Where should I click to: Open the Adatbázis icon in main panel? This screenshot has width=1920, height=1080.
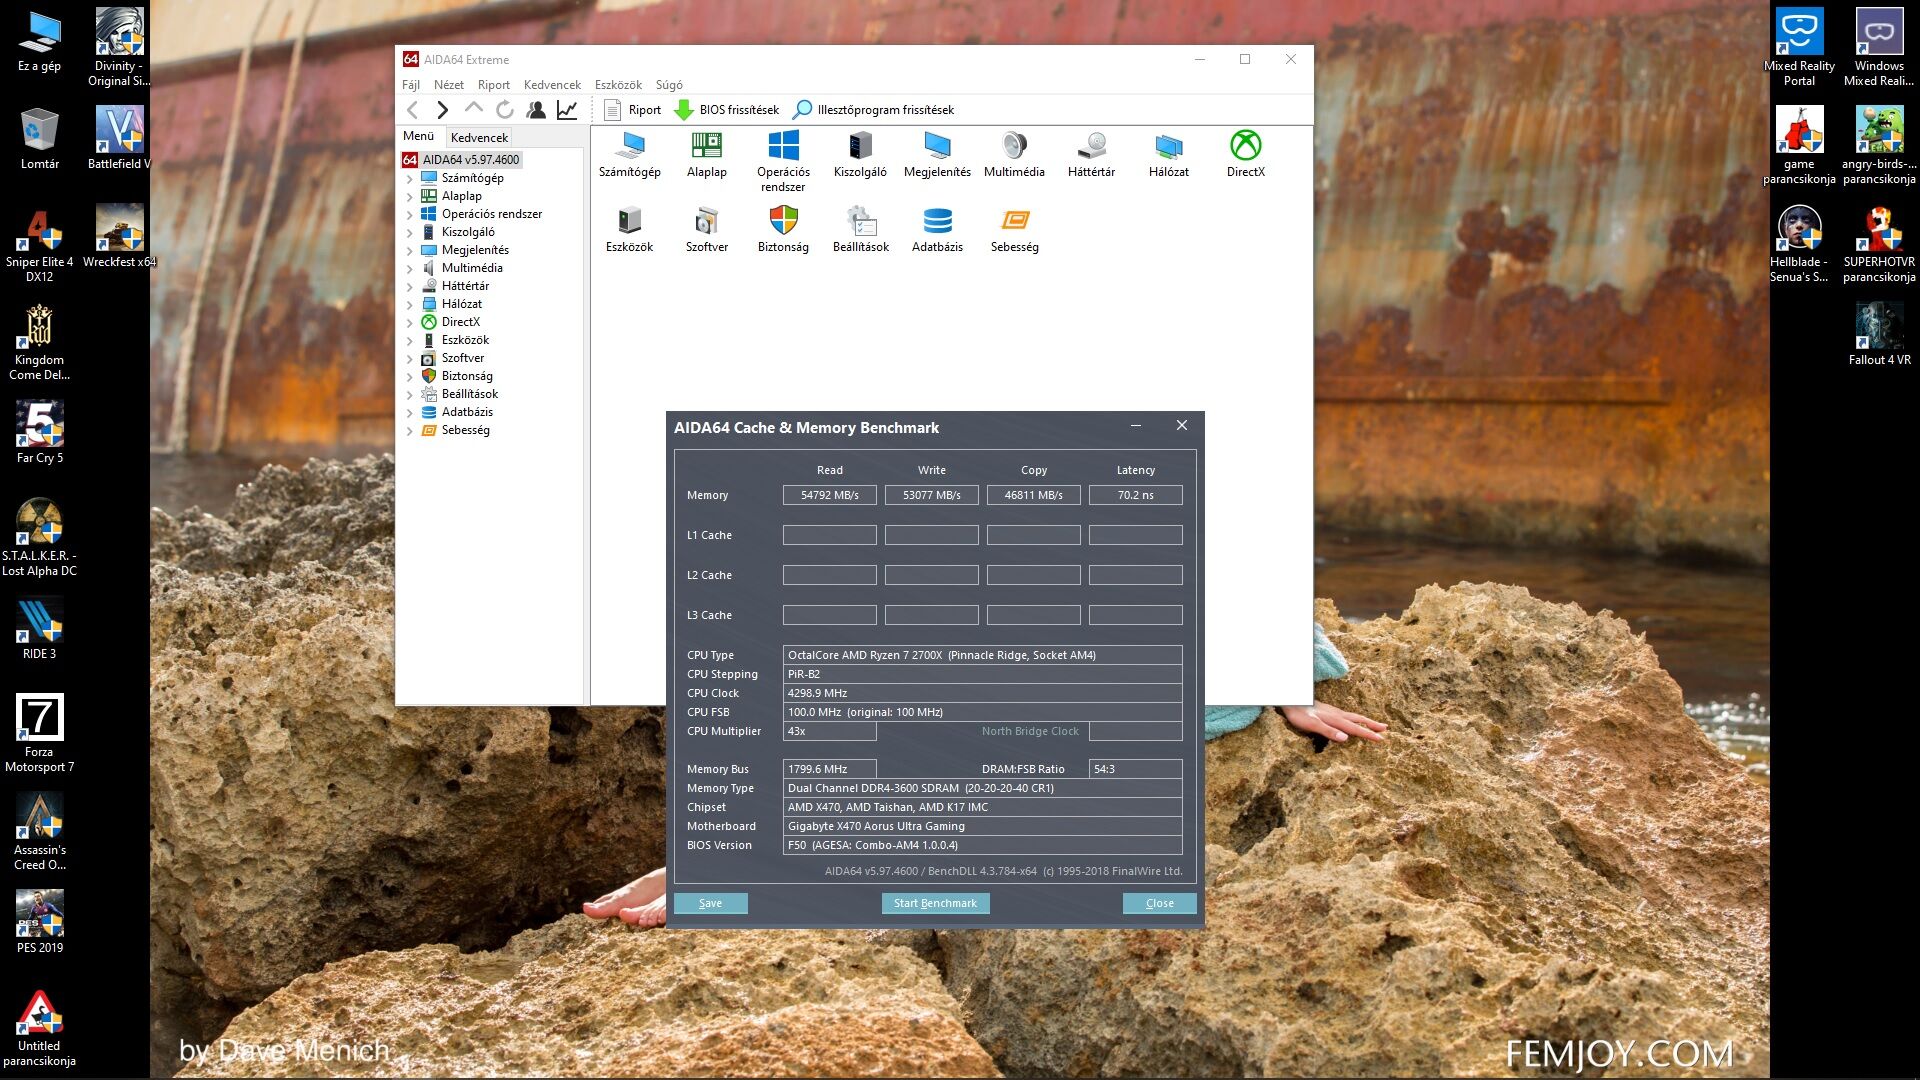pyautogui.click(x=937, y=230)
